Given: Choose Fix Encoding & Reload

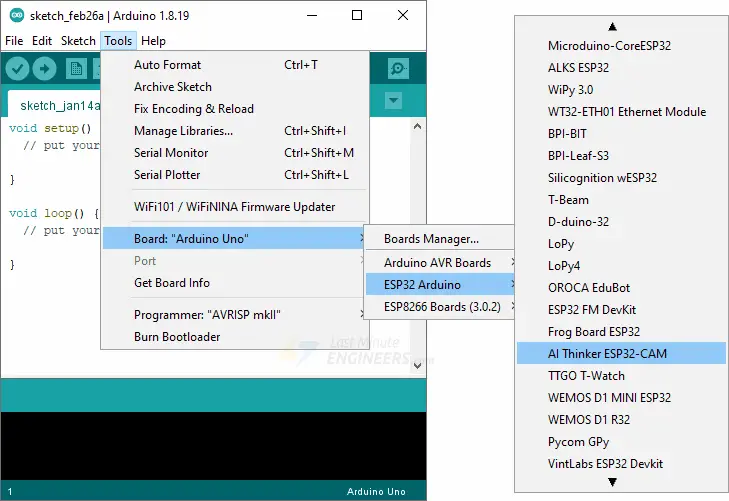Looking at the screenshot, I should pos(234,109).
